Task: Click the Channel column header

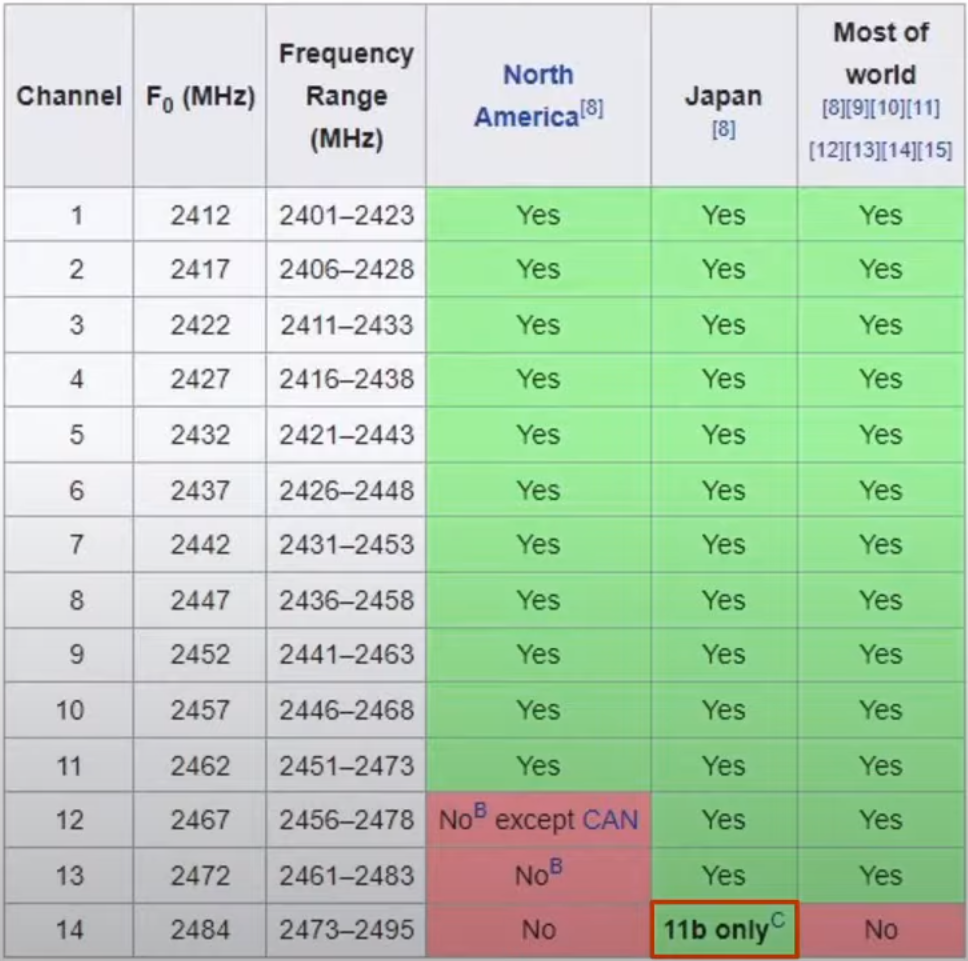Action: [x=69, y=96]
